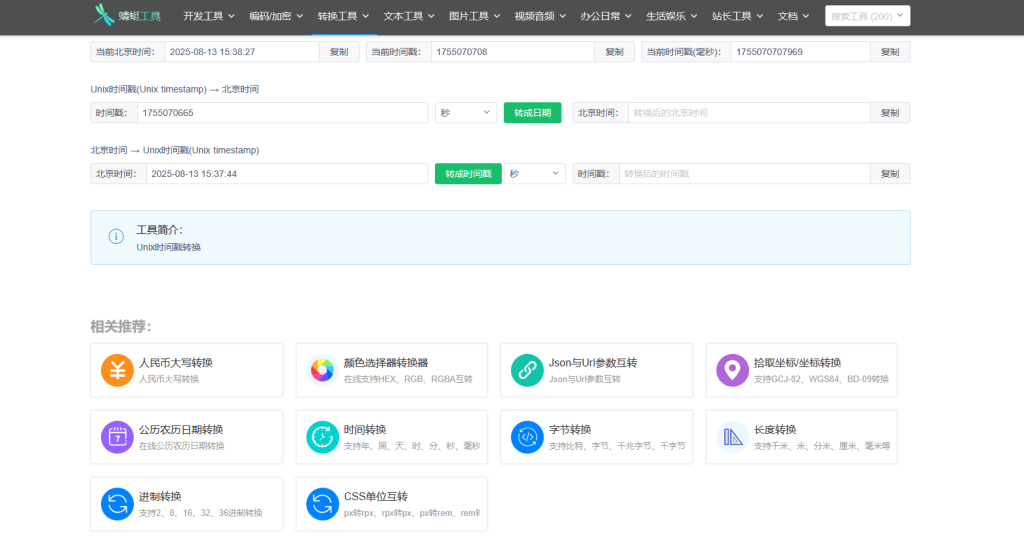Image resolution: width=1024 pixels, height=548 pixels.
Task: Open the 长度转换 title link
Action: click(x=775, y=429)
